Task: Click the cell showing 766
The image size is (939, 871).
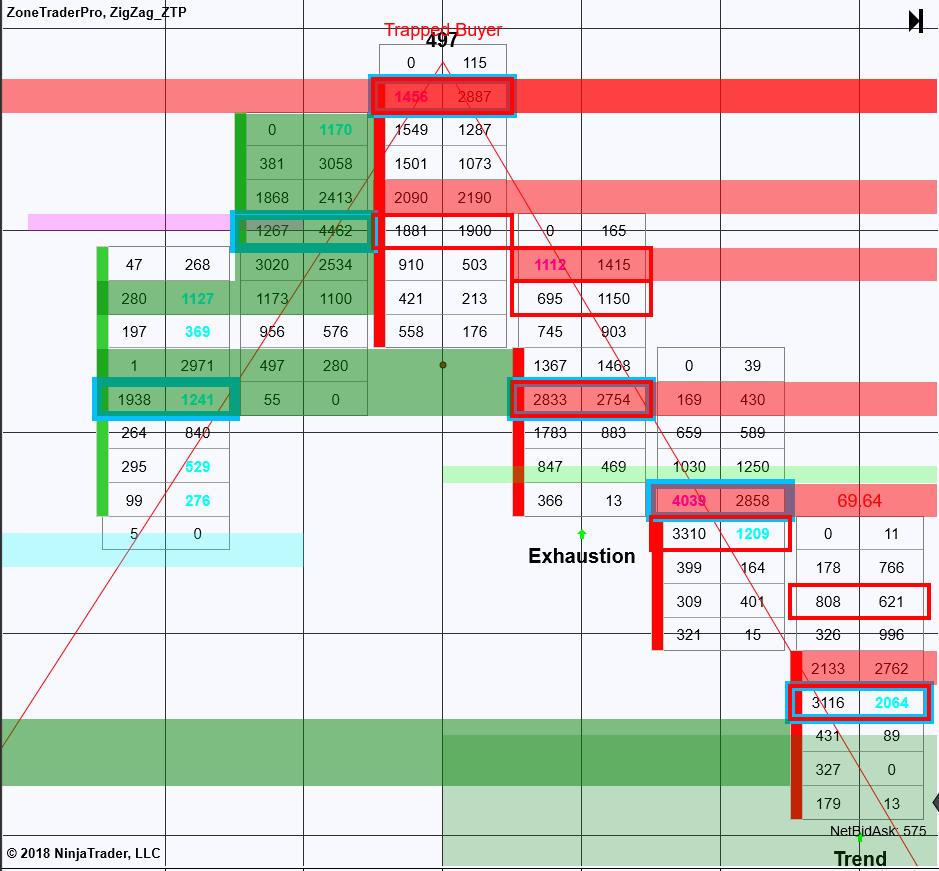Action: pos(891,568)
